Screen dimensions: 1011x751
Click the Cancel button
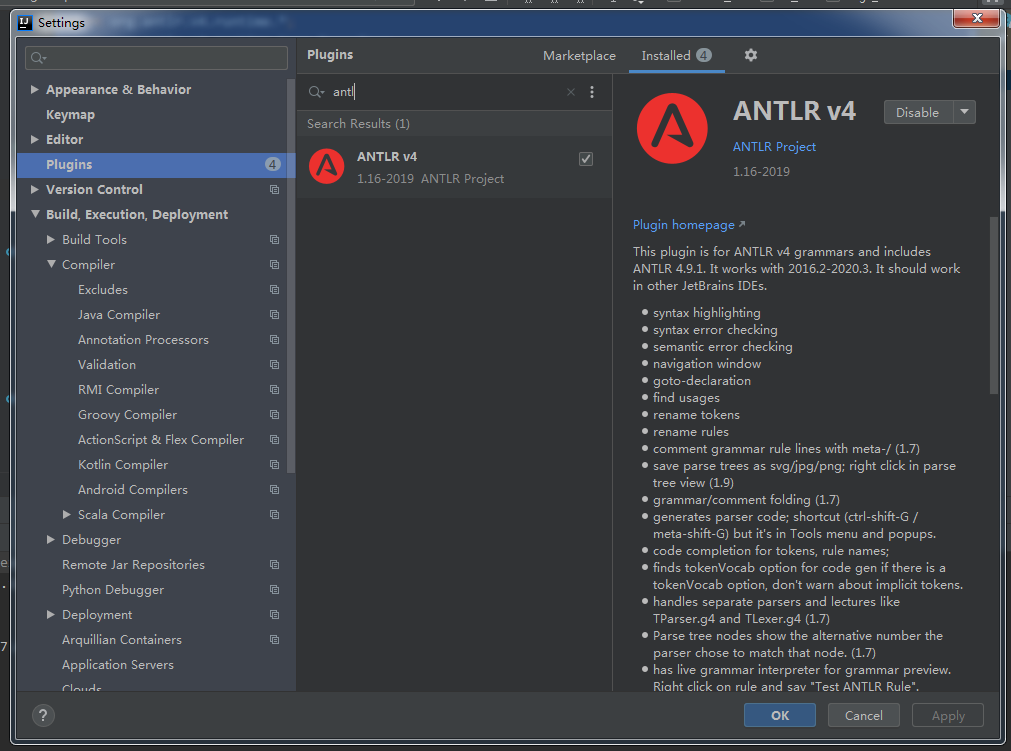(x=863, y=716)
